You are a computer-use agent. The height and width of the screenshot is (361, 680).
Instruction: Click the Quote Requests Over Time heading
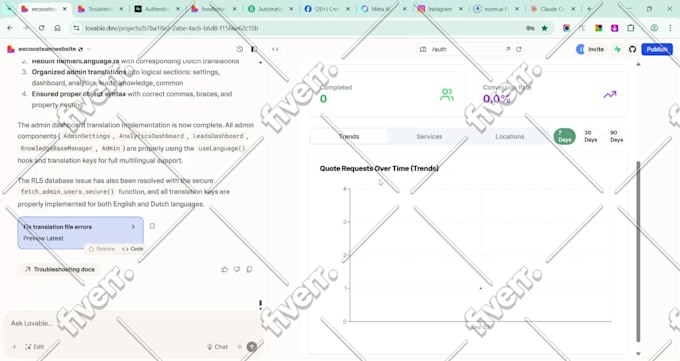379,168
